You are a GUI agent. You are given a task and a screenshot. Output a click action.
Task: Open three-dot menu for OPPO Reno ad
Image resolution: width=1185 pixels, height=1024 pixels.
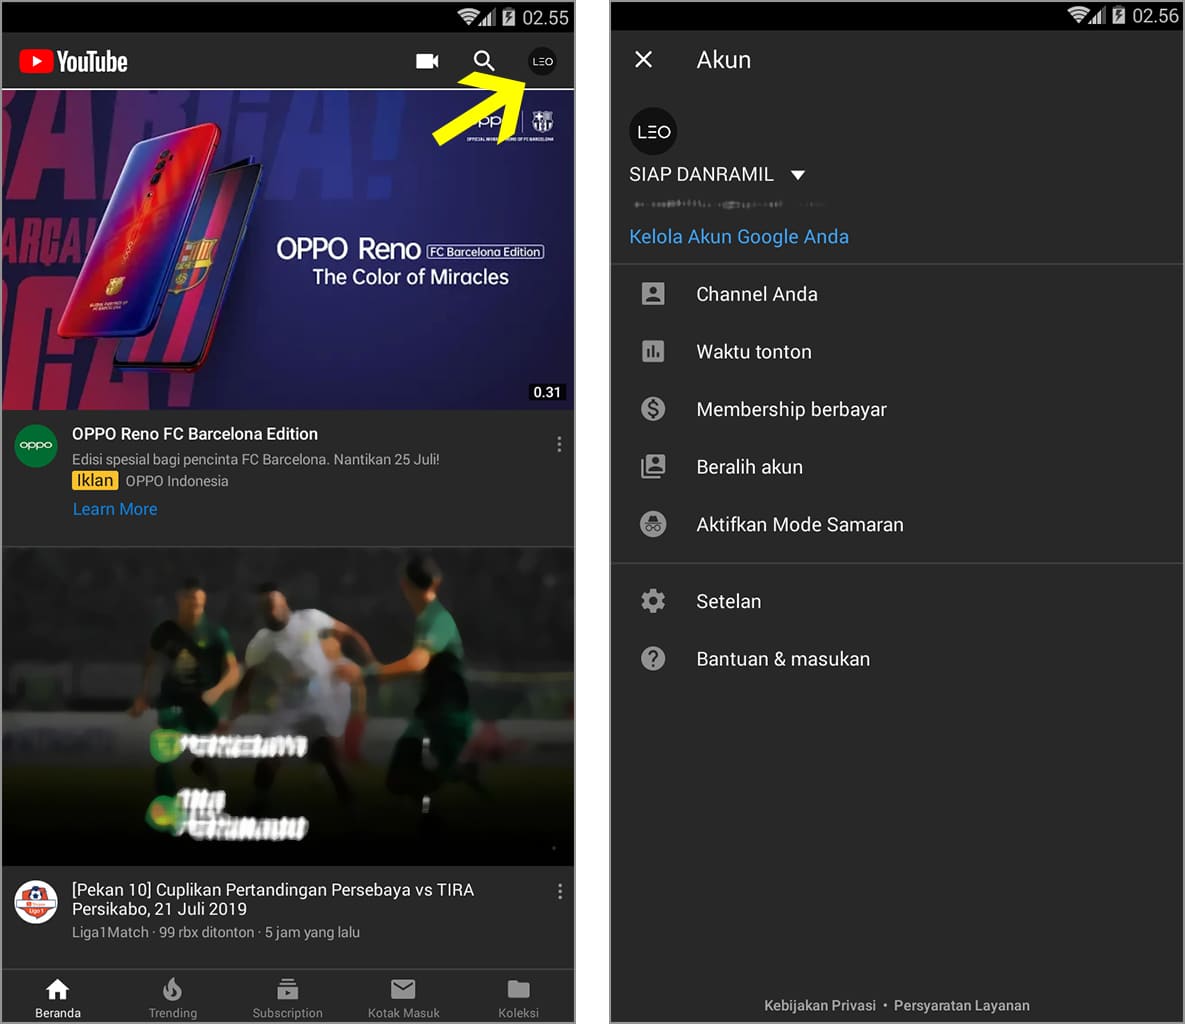coord(559,444)
